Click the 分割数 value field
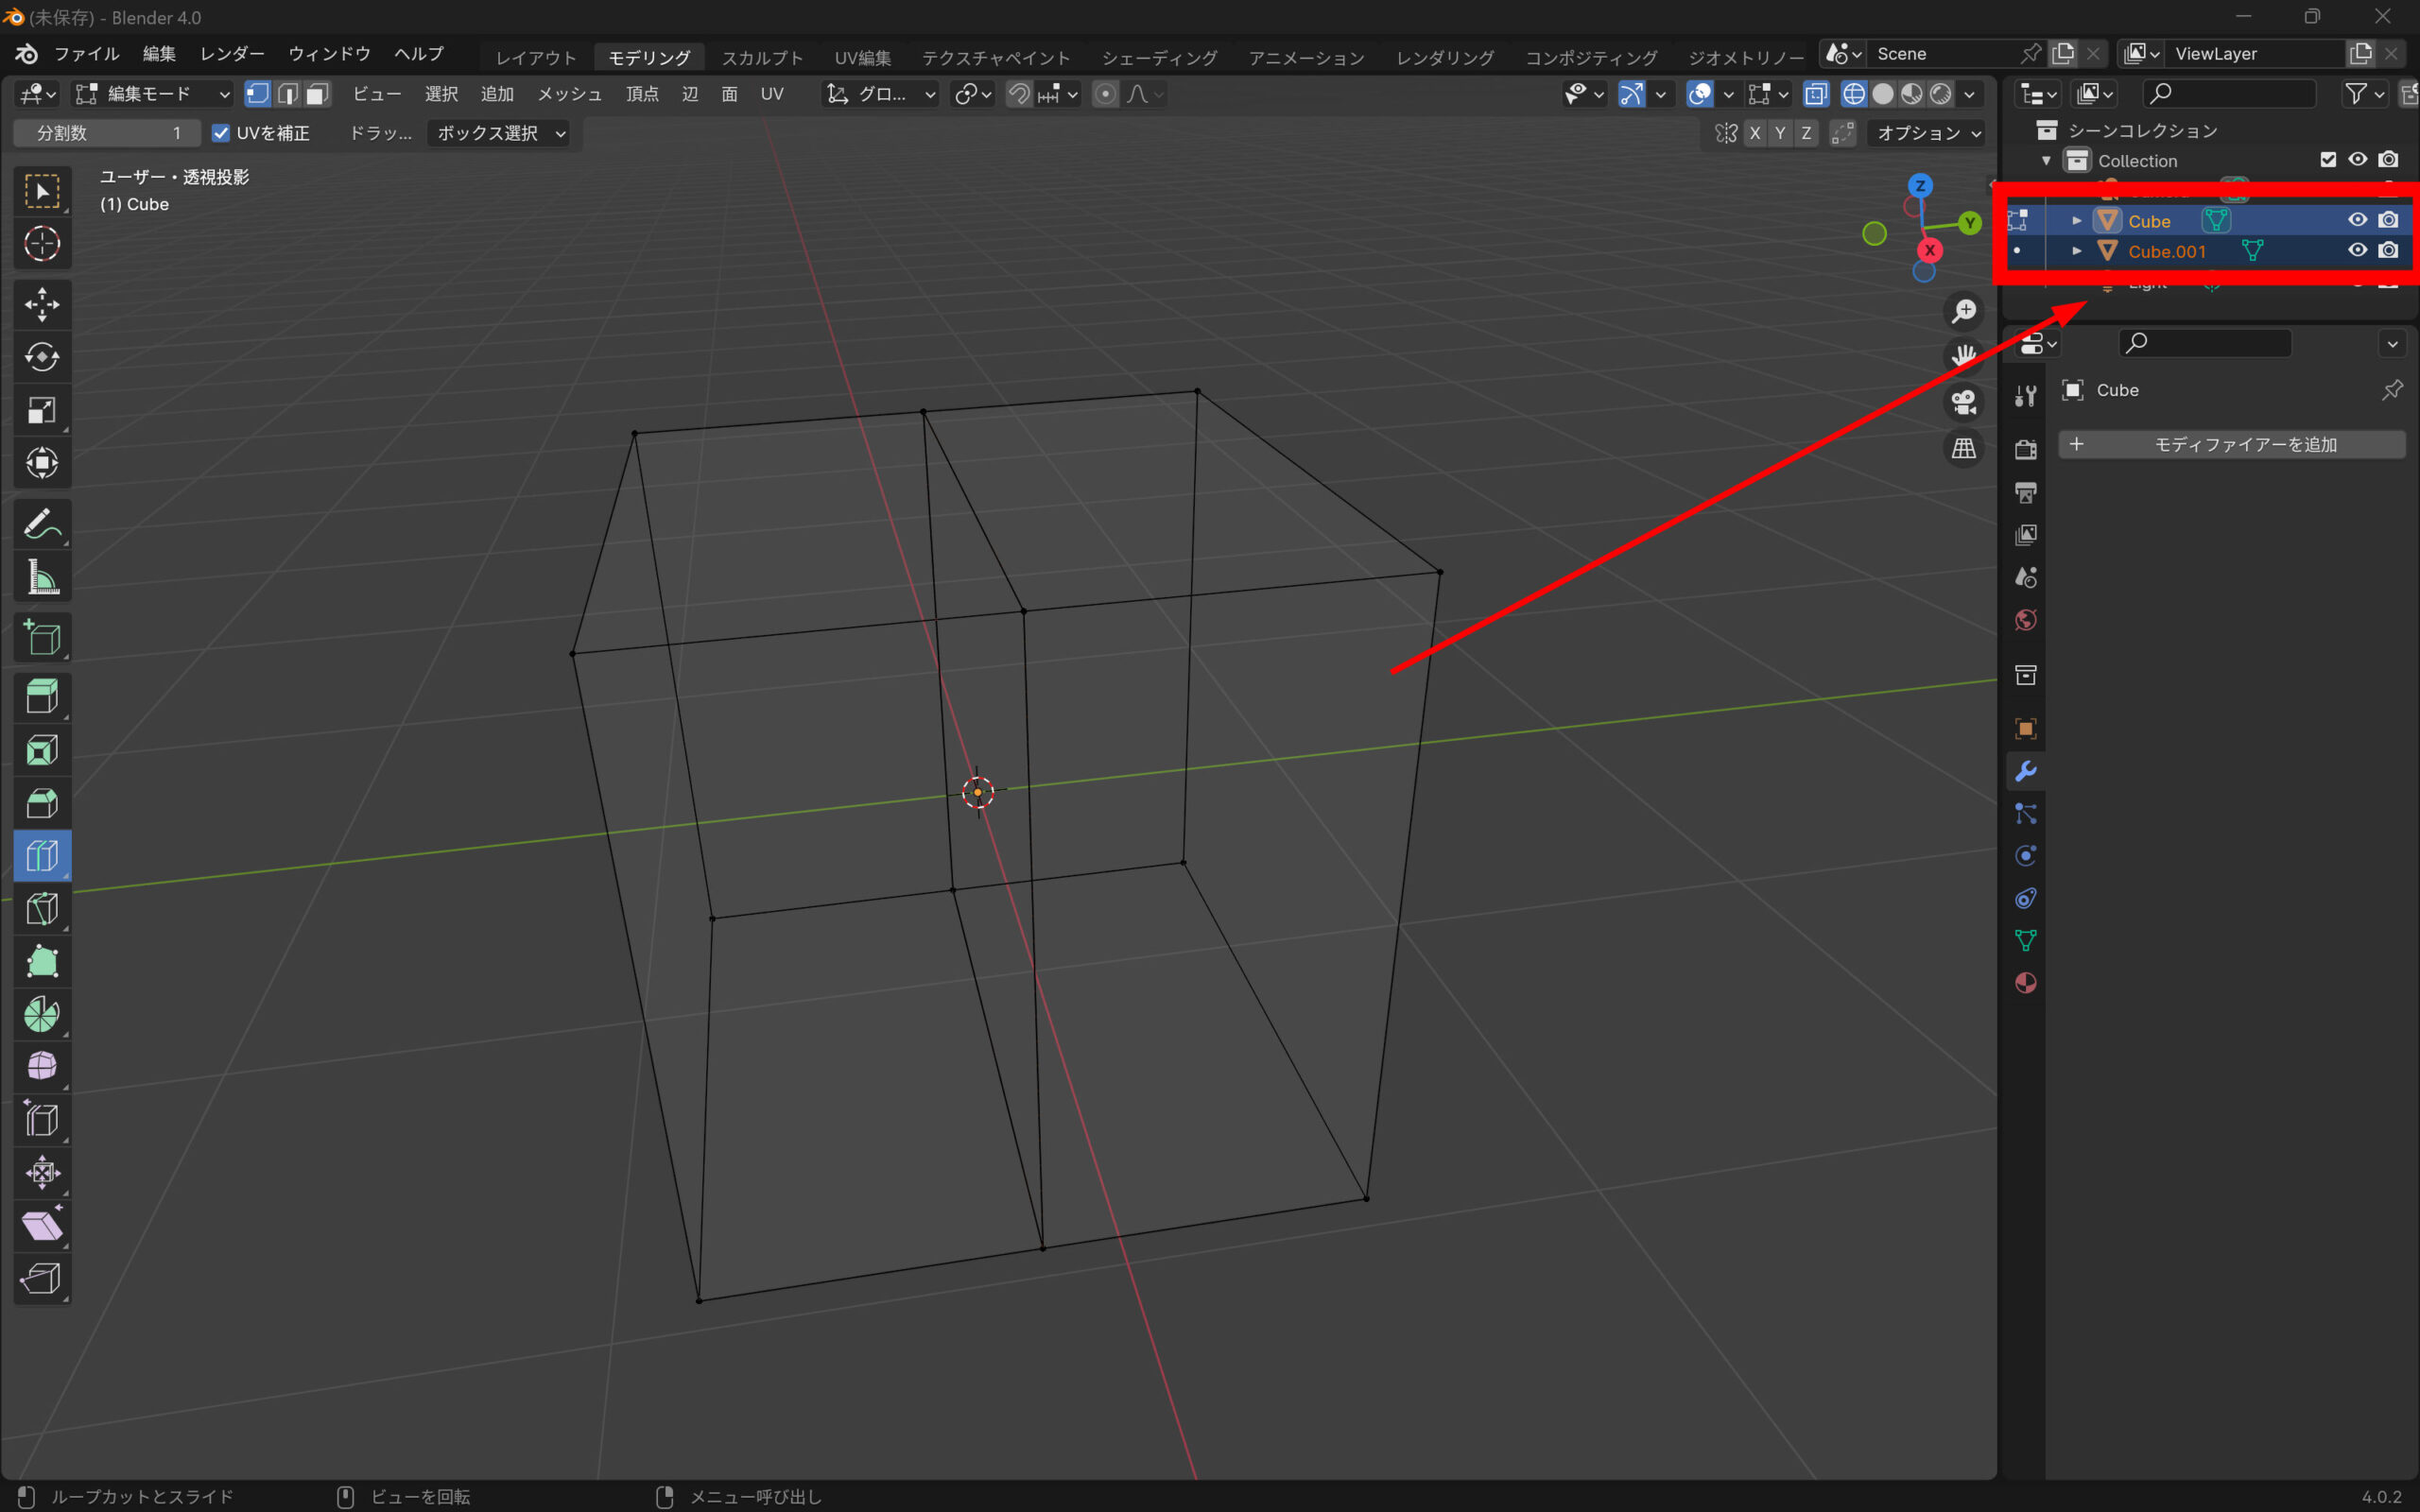This screenshot has height=1512, width=2420. point(107,133)
